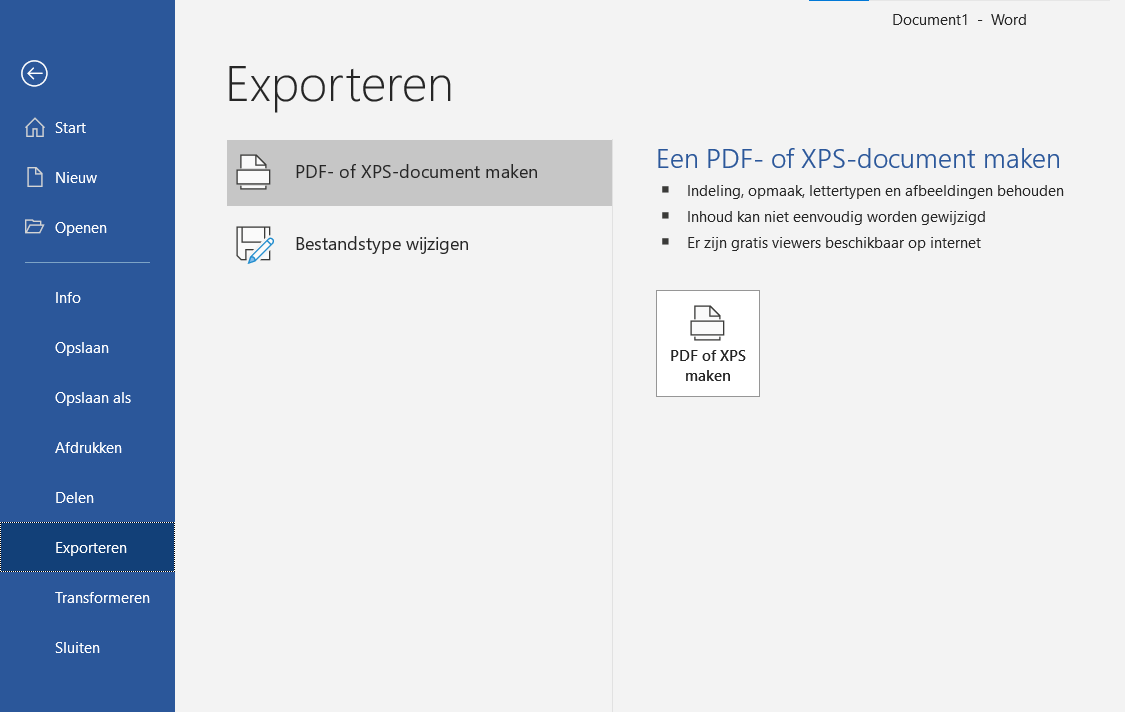Click the back arrow circle icon
The image size is (1125, 712).
[34, 73]
